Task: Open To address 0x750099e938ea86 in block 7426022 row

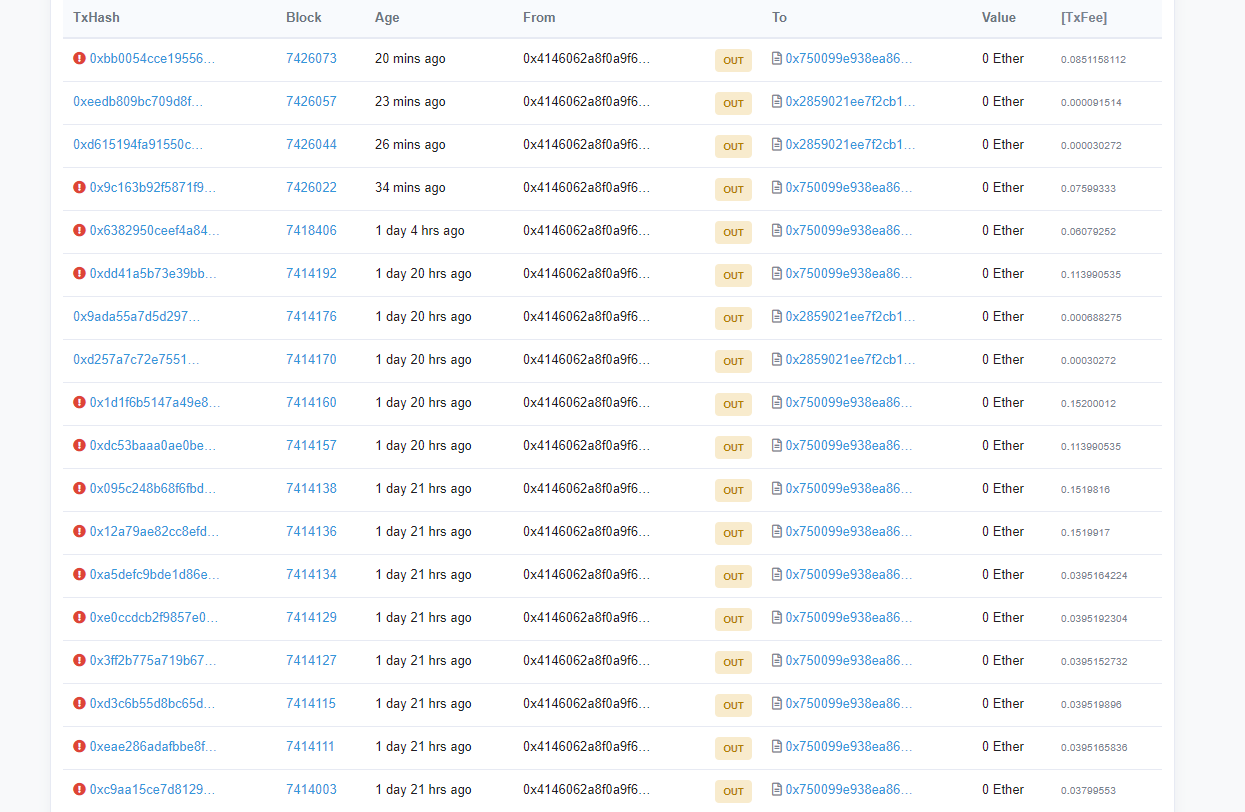Action: [x=849, y=187]
